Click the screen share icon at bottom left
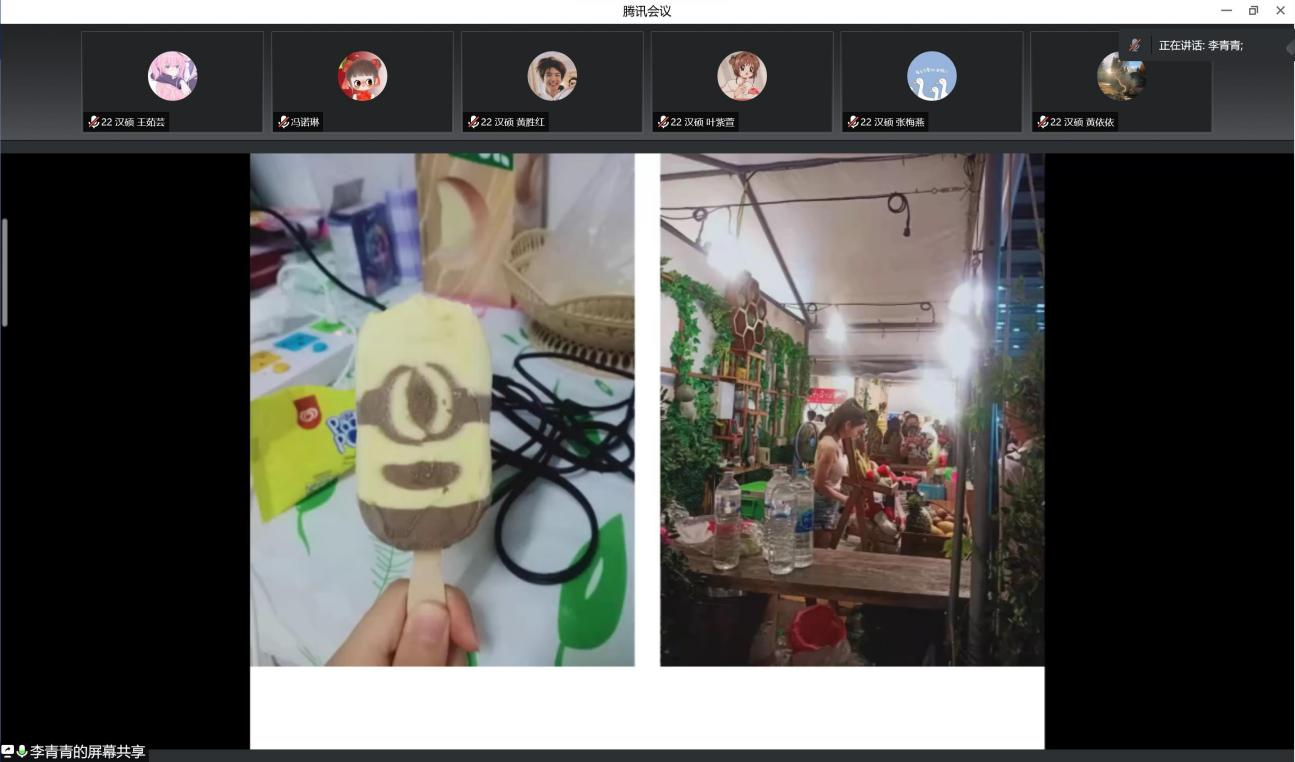The image size is (1295, 762). [x=8, y=751]
